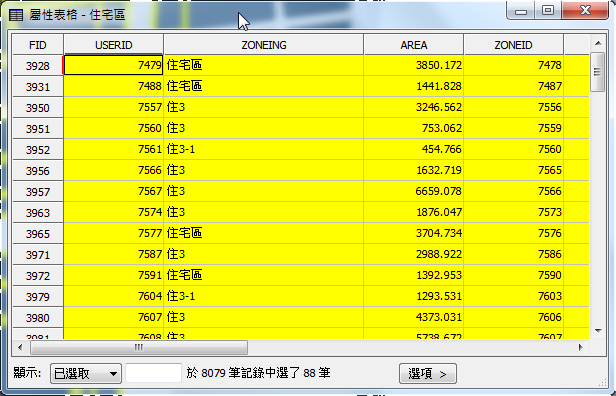The image size is (616, 396).
Task: Click the right arrow on horizontal scrollbar
Action: tap(581, 347)
